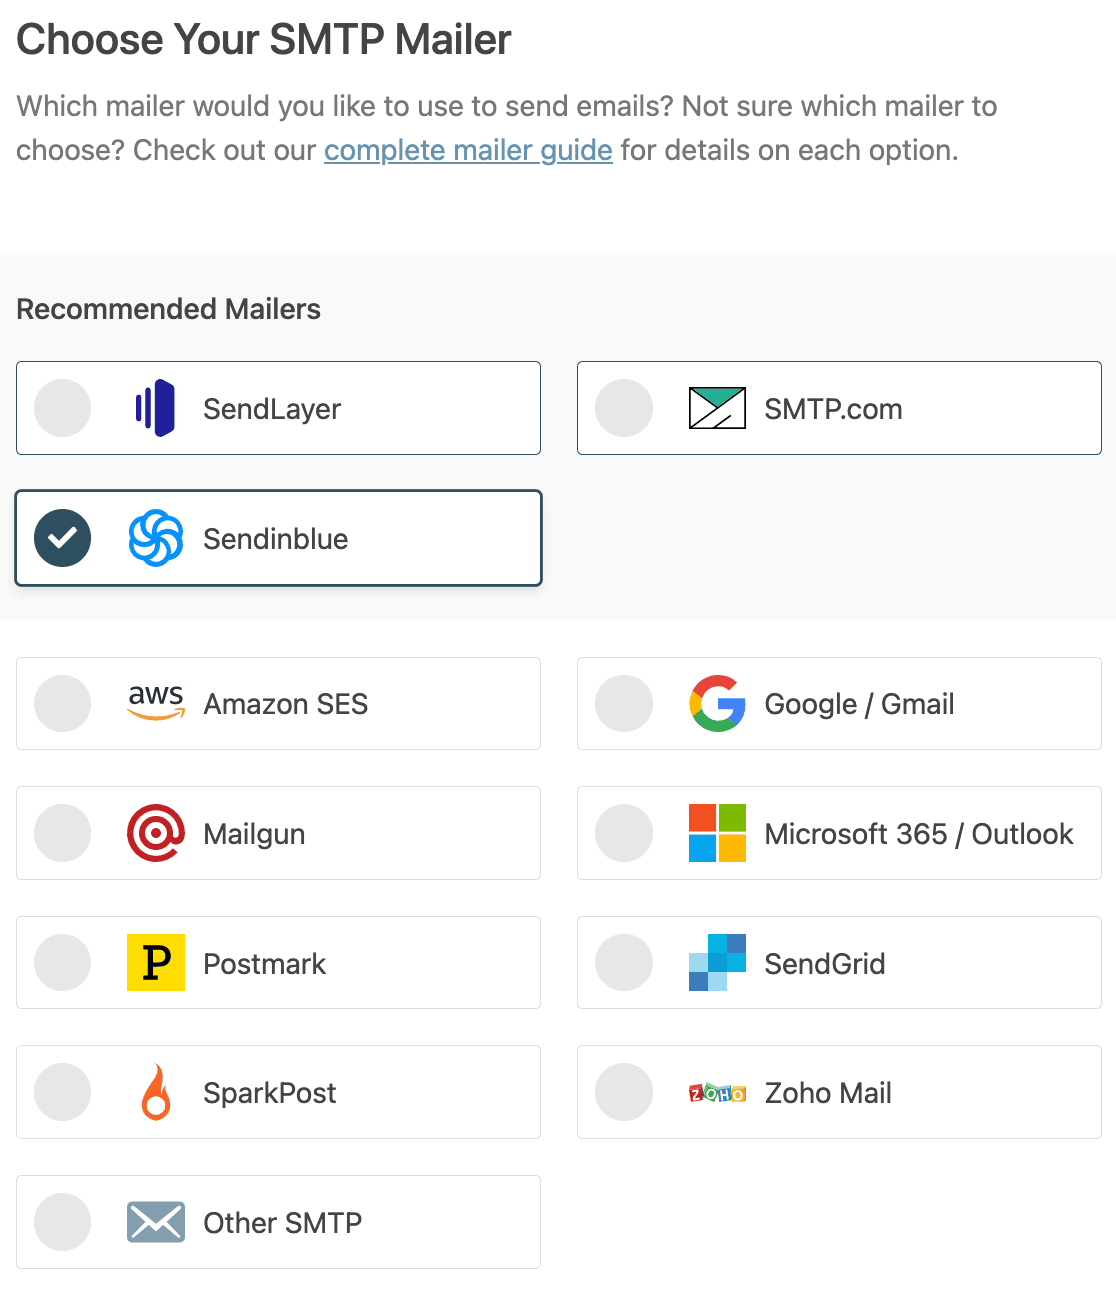This screenshot has width=1116, height=1295.
Task: Click the AWS logo for Amazon SES
Action: [x=156, y=703]
